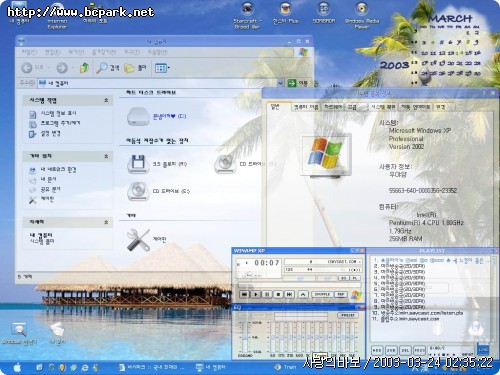Screen dimensions: 500x375
Task: Switch to Computer Name tab in System Properties
Action: (306, 107)
